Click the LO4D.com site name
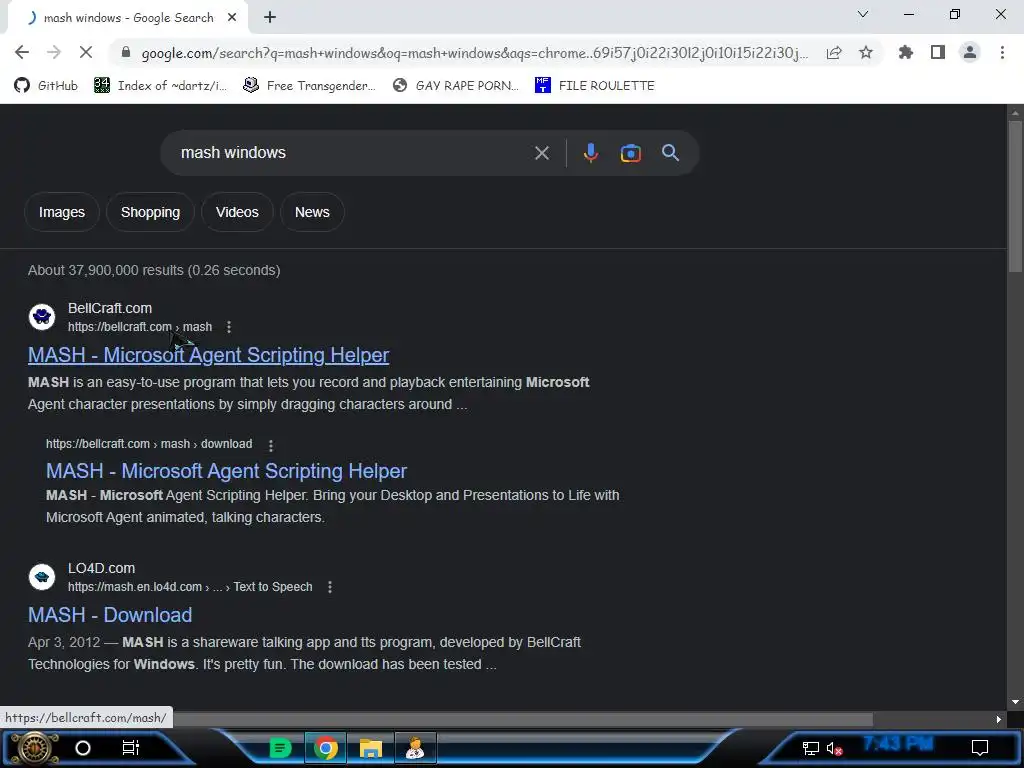This screenshot has width=1024, height=768. (101, 568)
